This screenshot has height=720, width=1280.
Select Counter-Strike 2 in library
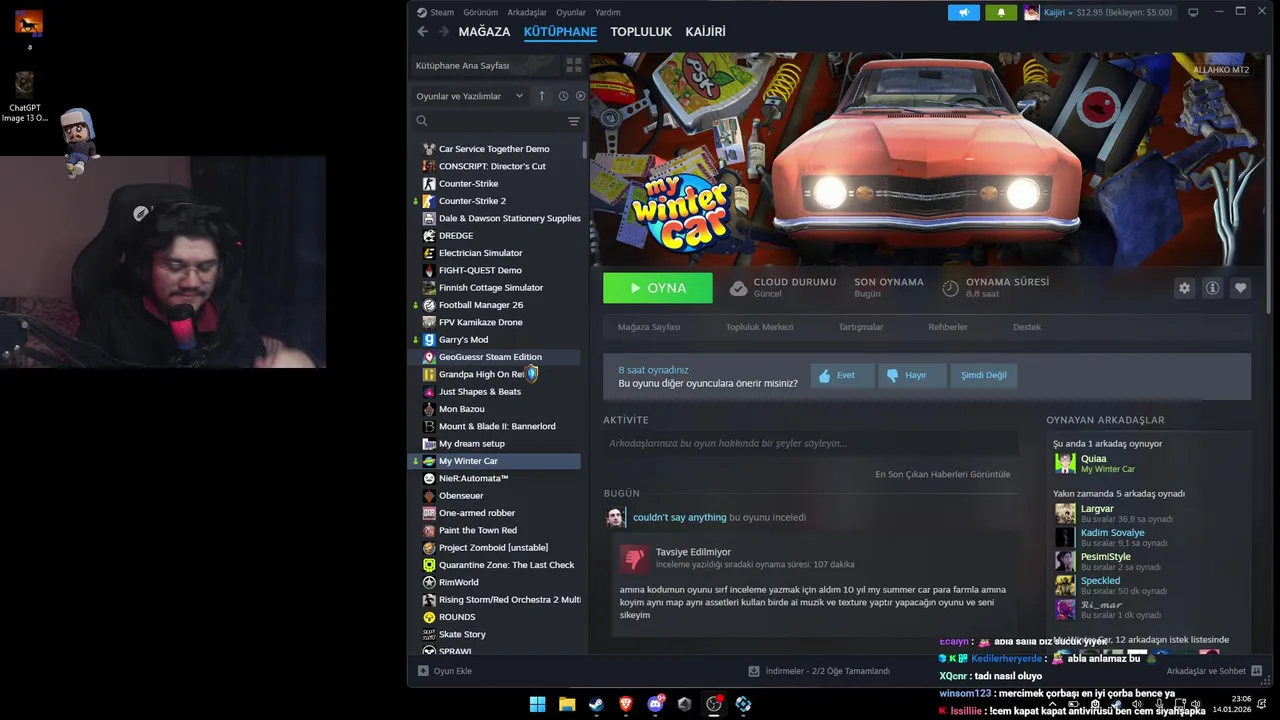(x=497, y=201)
